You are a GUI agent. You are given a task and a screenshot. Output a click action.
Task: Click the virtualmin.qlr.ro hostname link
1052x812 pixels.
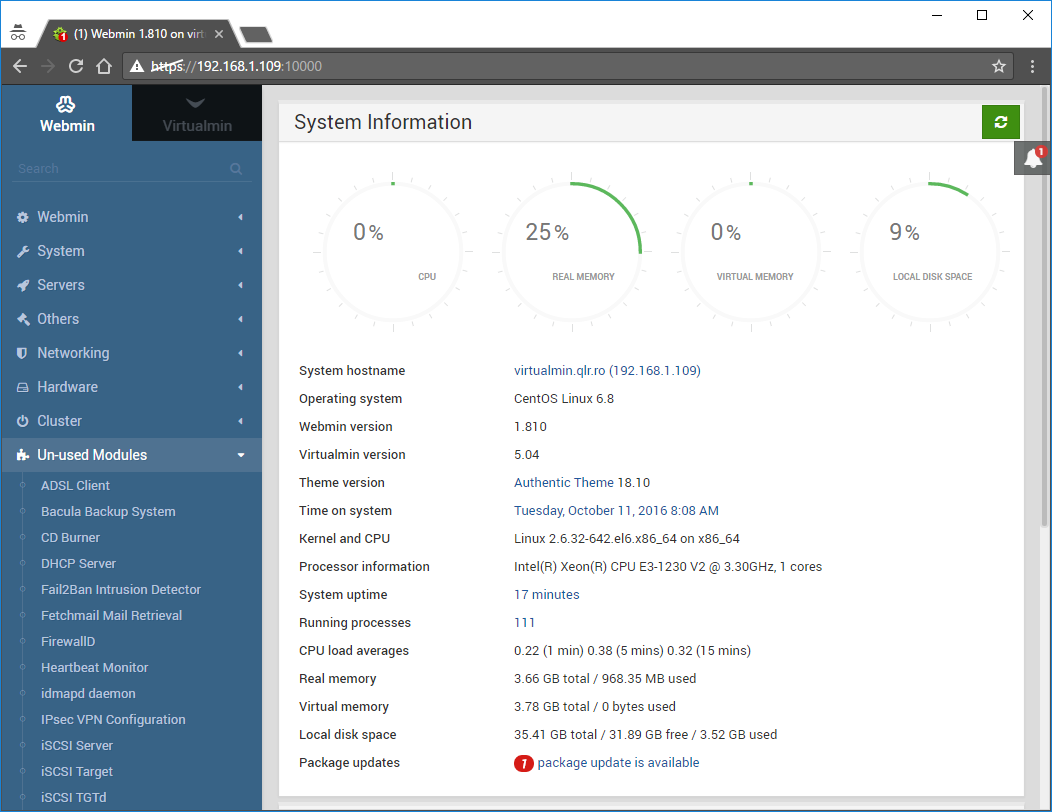pyautogui.click(x=607, y=371)
